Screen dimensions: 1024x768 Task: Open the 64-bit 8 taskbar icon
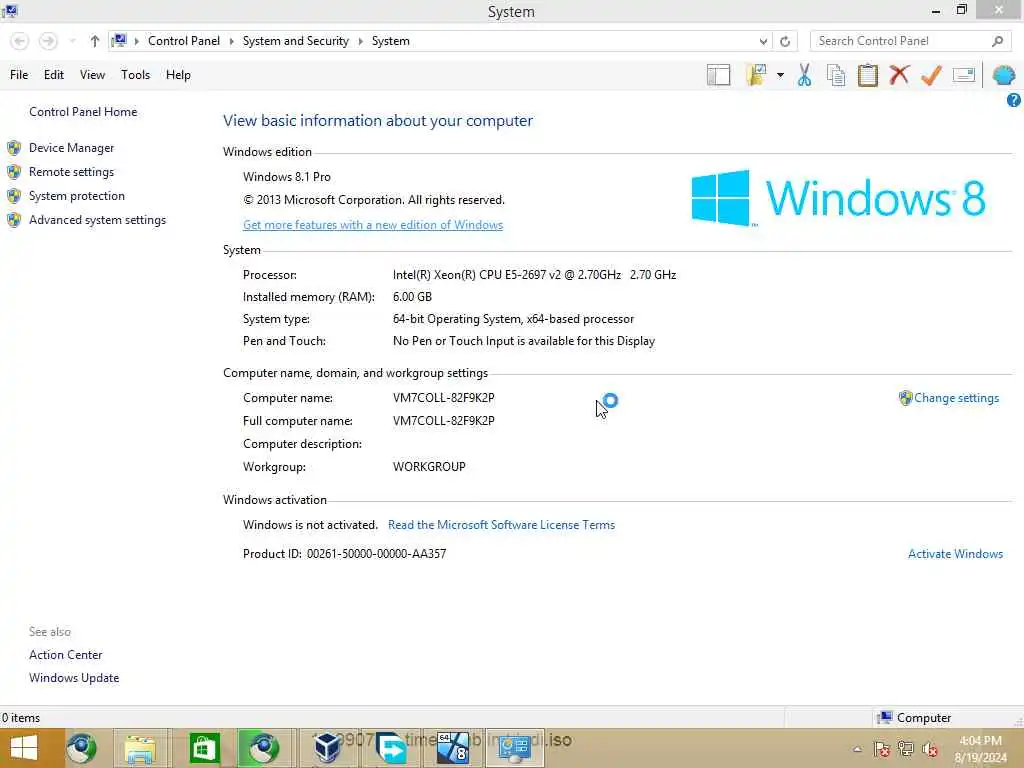click(453, 748)
